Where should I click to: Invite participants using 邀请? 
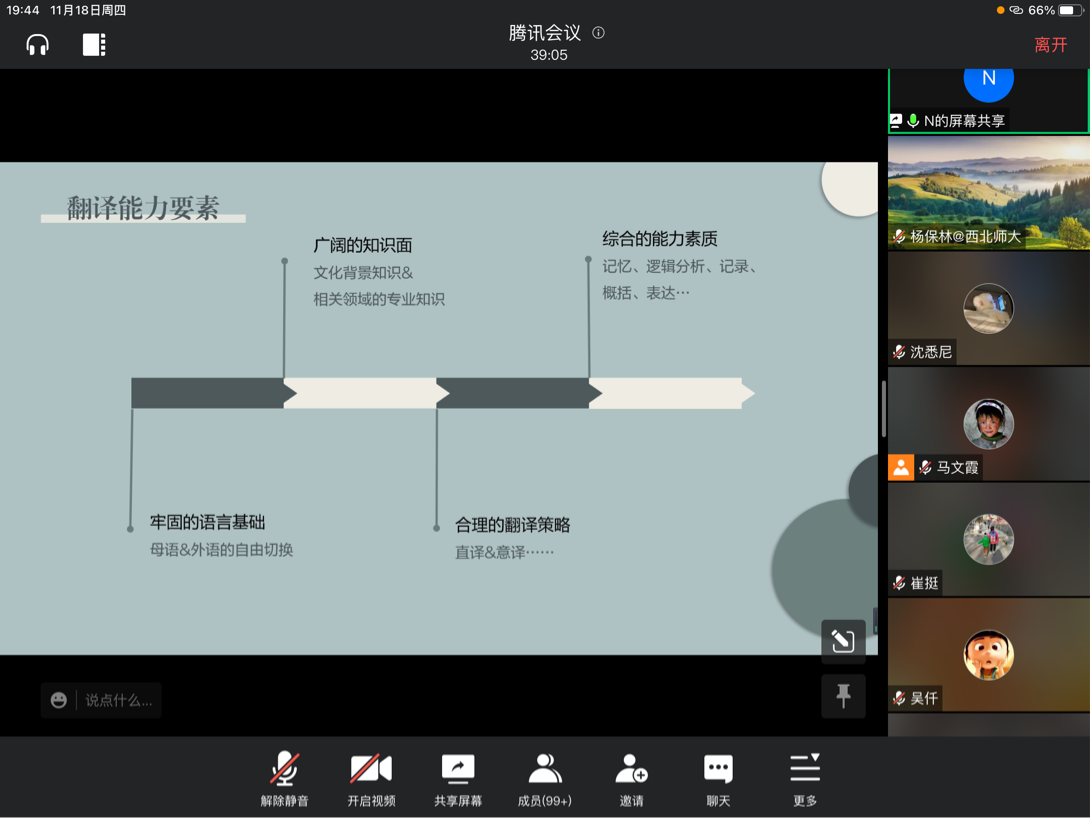631,778
